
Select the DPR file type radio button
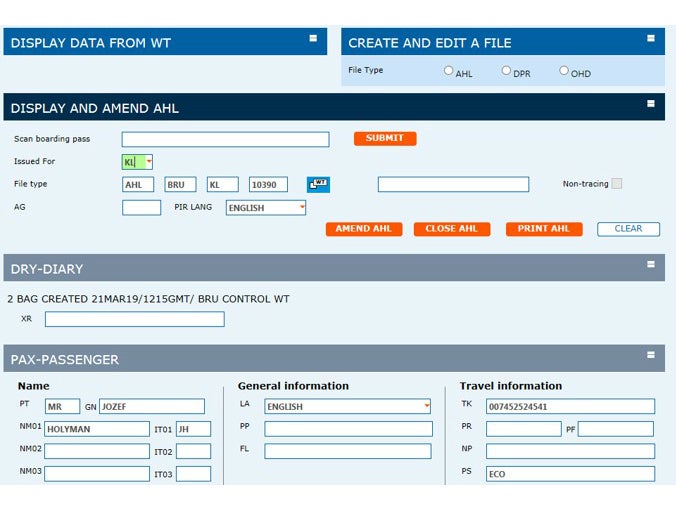[507, 71]
